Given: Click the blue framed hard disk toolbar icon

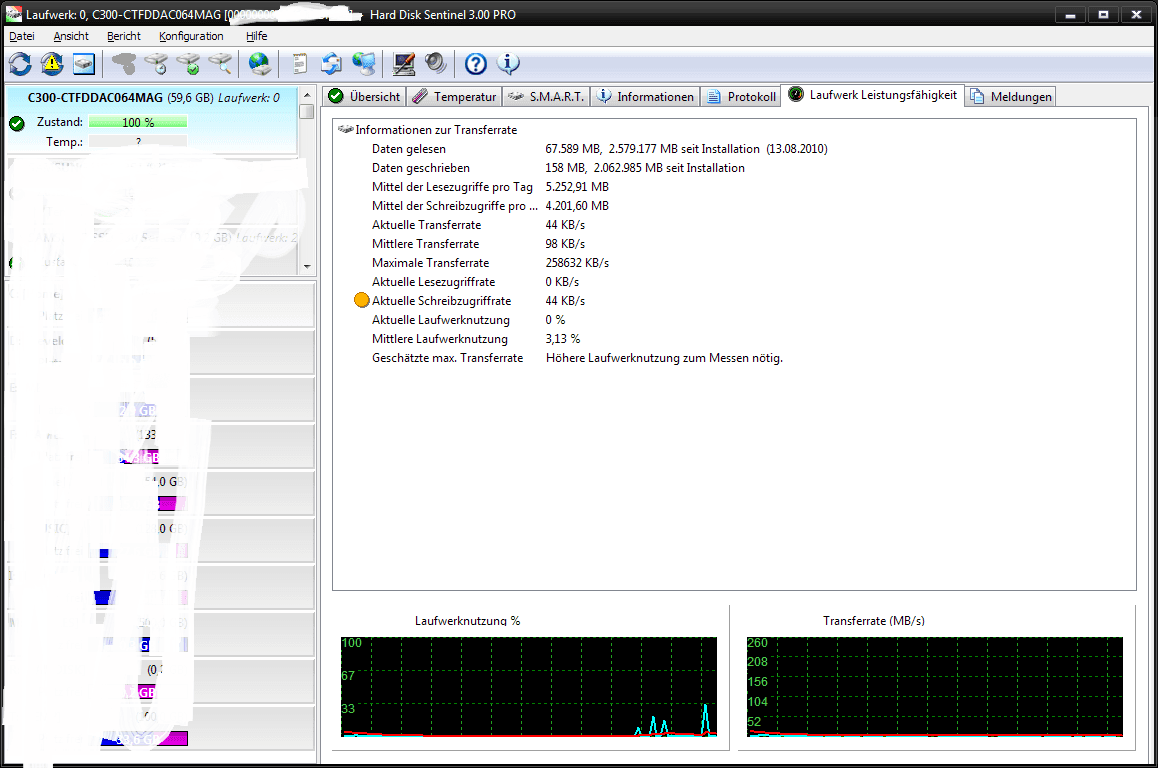Looking at the screenshot, I should (x=83, y=64).
